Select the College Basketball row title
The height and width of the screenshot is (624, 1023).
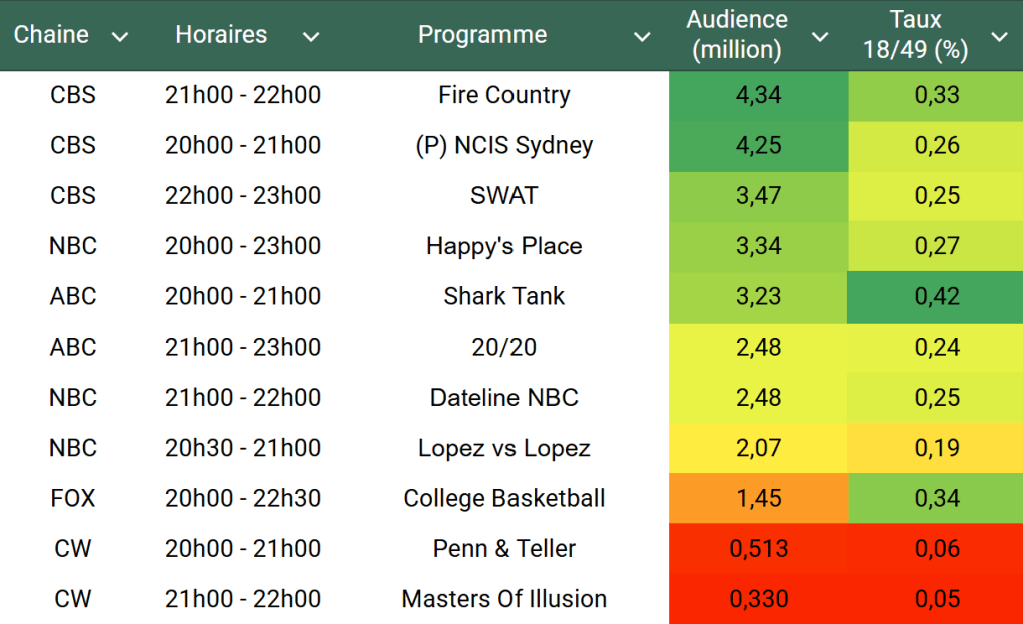(504, 498)
